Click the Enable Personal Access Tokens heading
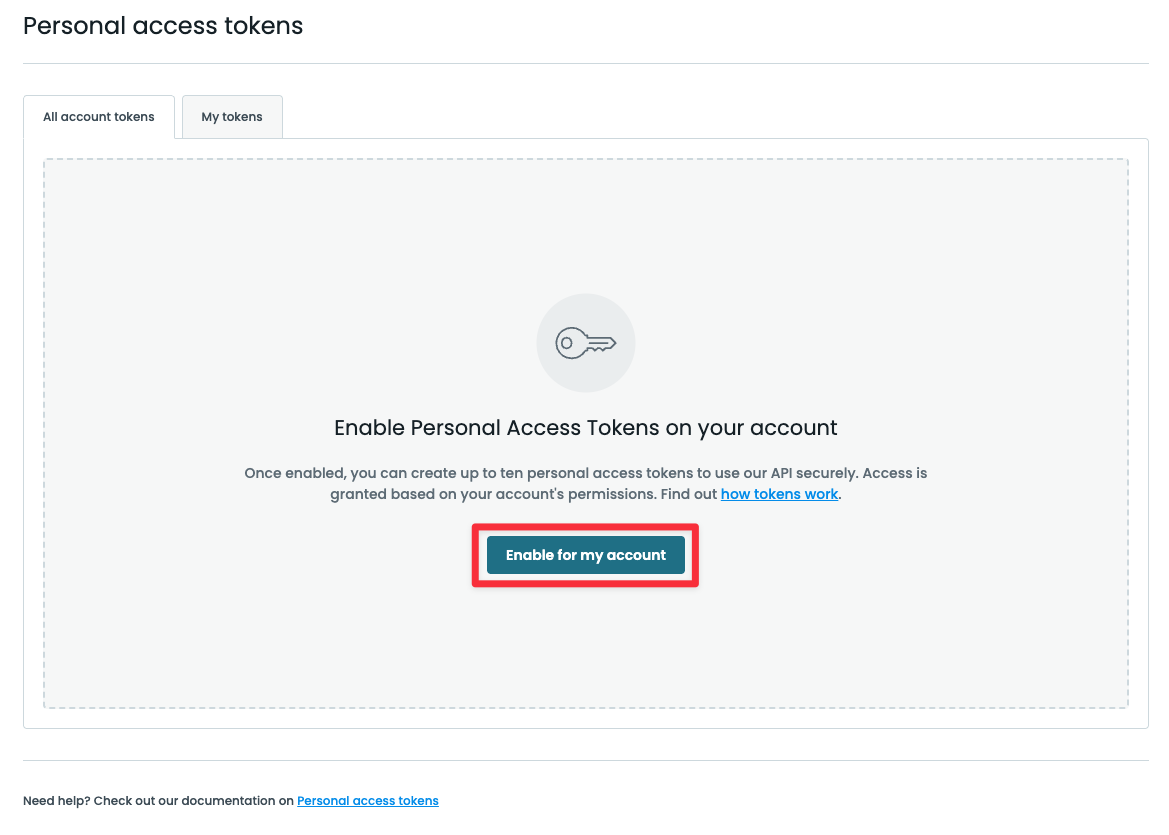The height and width of the screenshot is (835, 1169). [586, 428]
